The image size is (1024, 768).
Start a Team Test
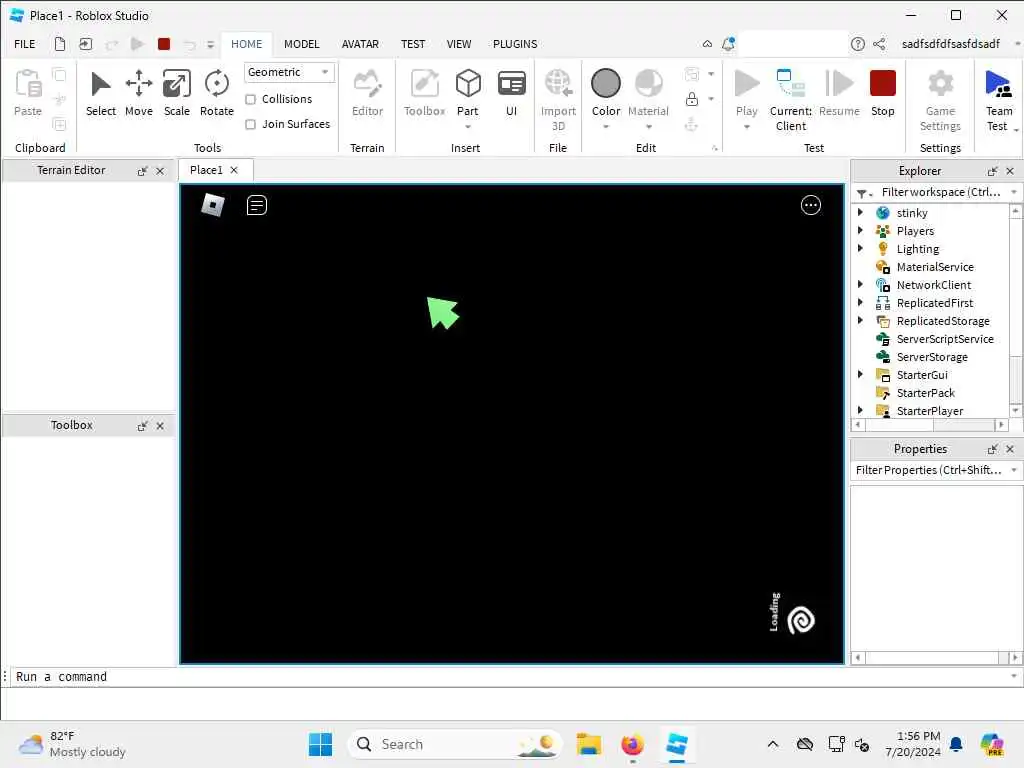tap(999, 100)
